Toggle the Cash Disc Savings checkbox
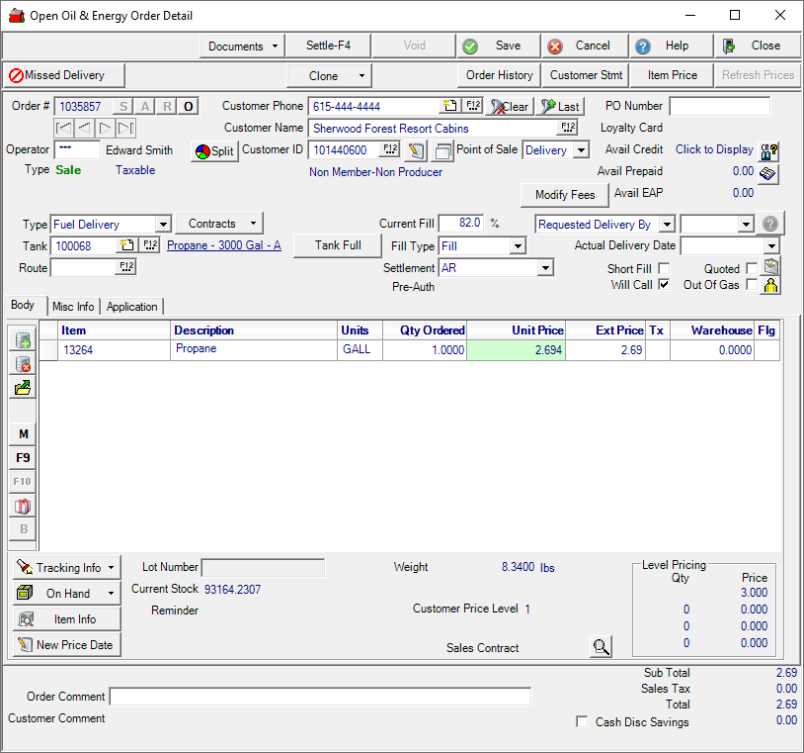 click(x=582, y=722)
